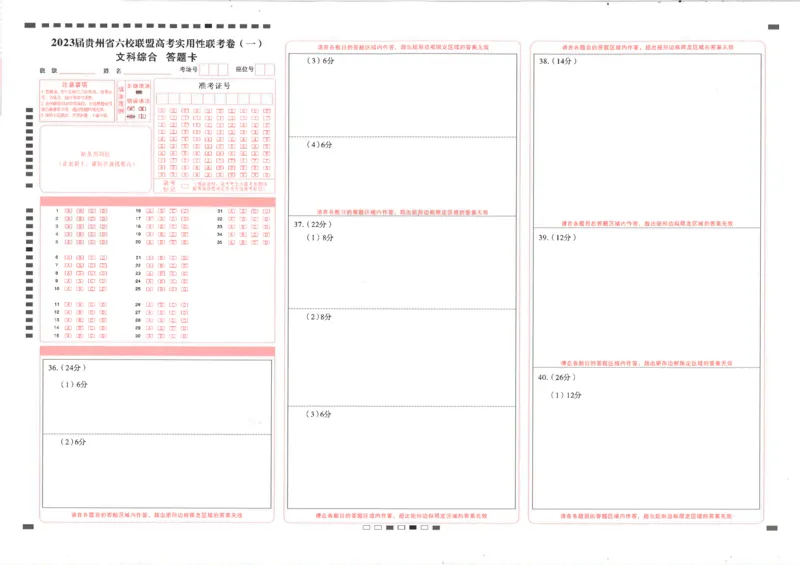800x565 pixels.
Task: Click the question 39 (12分) answer area
Action: [650, 300]
